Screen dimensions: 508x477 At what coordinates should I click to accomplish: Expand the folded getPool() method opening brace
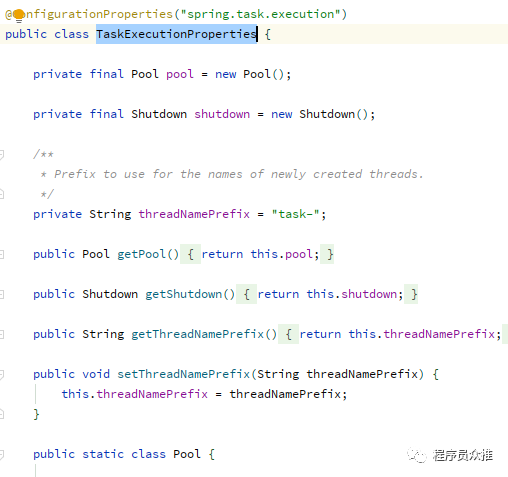[190, 254]
